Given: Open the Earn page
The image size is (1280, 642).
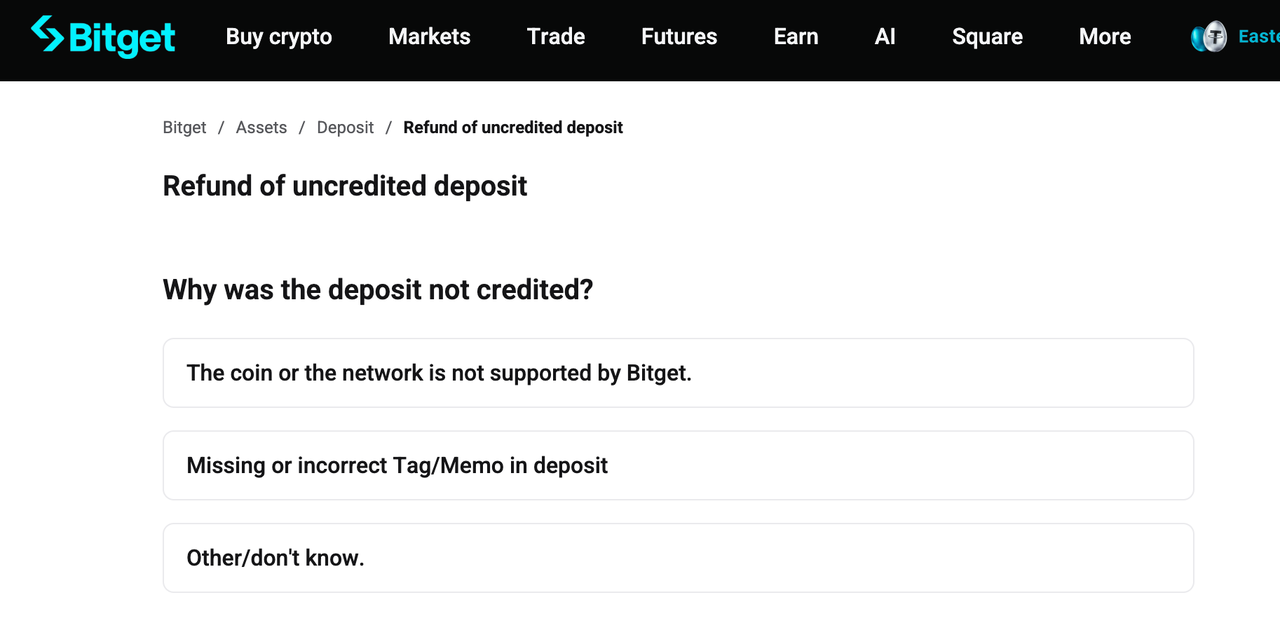Looking at the screenshot, I should tap(795, 37).
